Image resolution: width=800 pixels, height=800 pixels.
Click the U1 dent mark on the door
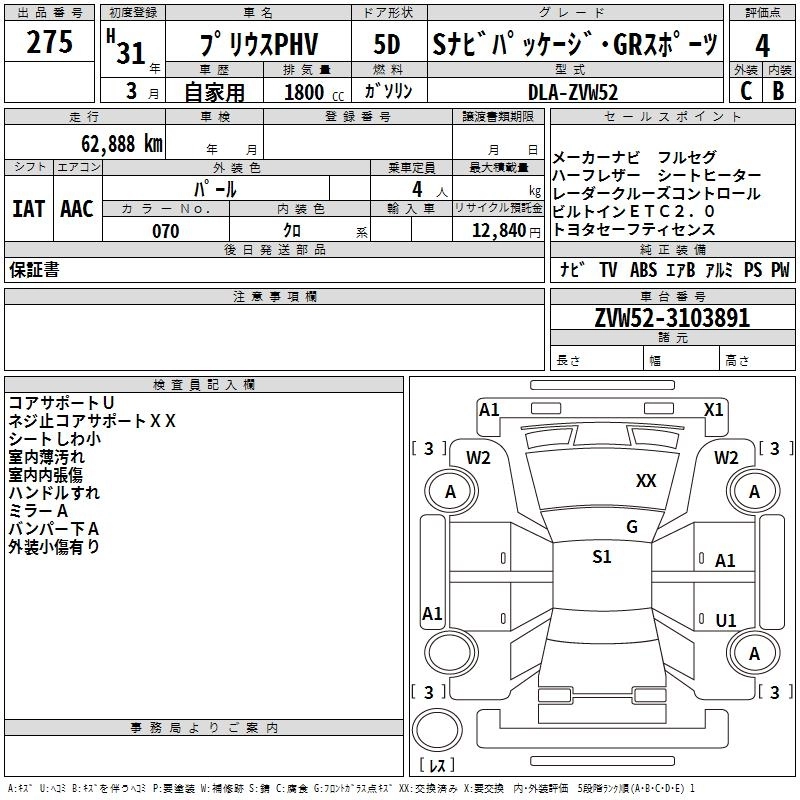(726, 620)
